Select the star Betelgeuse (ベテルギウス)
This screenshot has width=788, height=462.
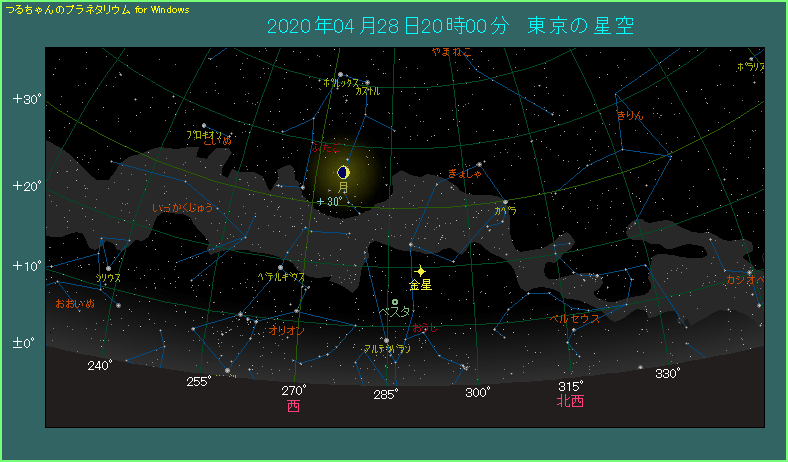click(x=279, y=267)
